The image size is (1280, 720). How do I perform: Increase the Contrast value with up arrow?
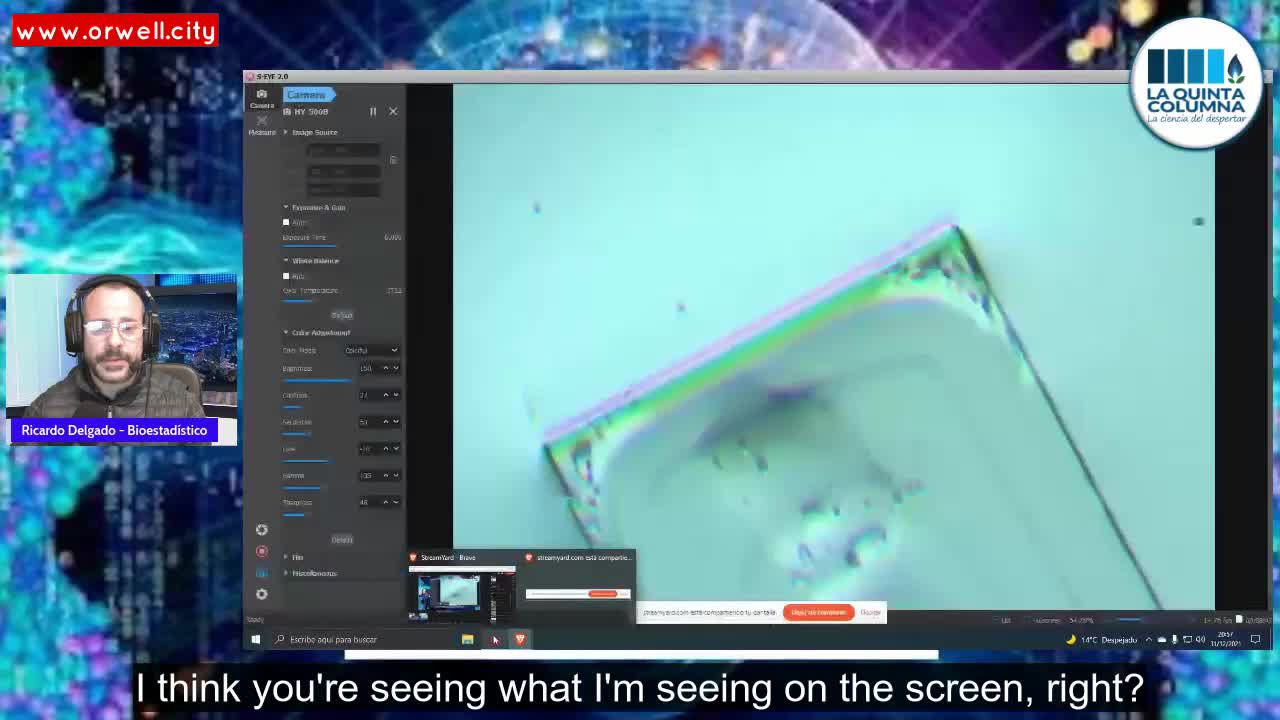386,394
